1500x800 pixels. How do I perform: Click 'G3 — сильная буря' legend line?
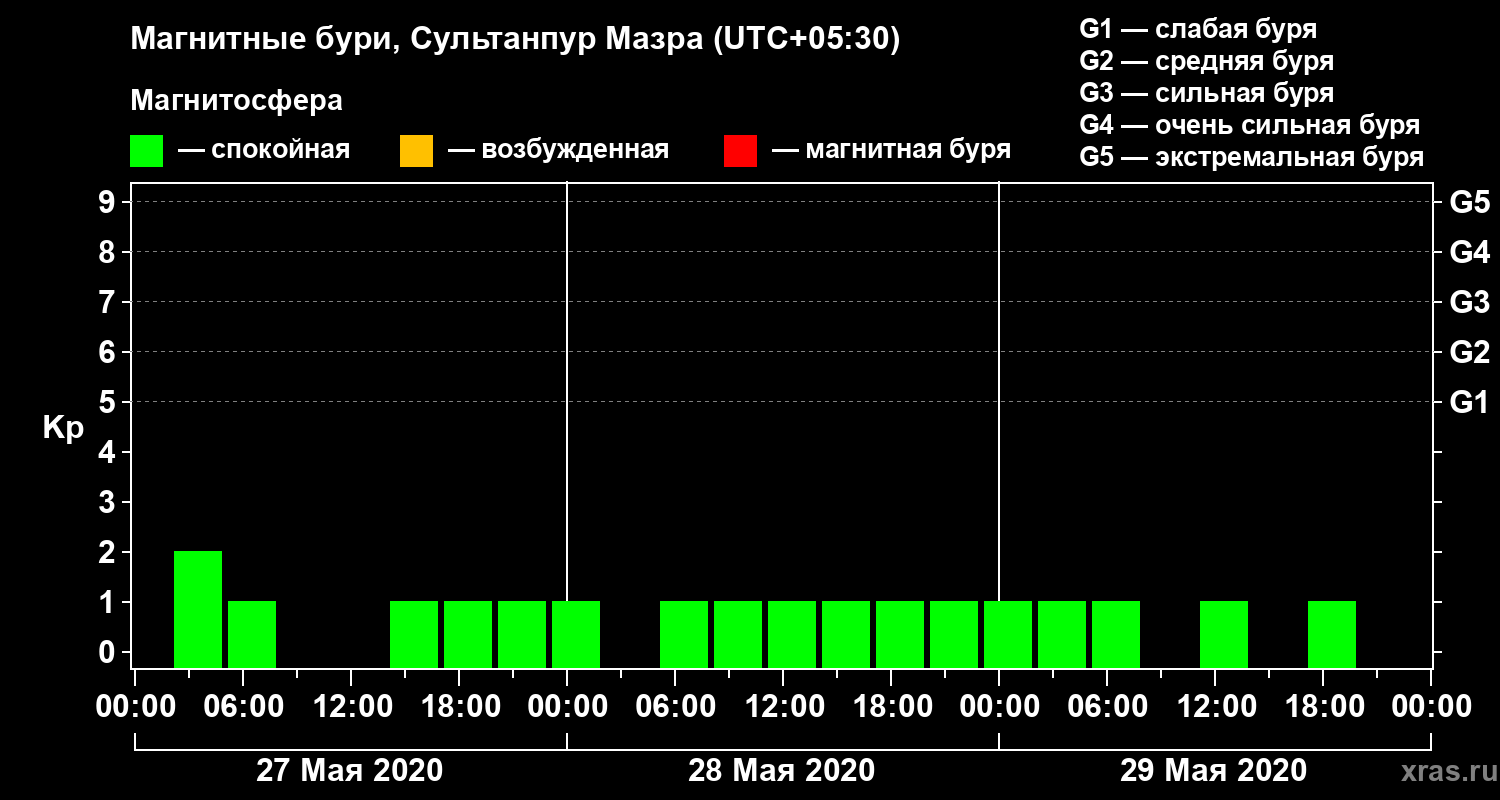point(1207,93)
